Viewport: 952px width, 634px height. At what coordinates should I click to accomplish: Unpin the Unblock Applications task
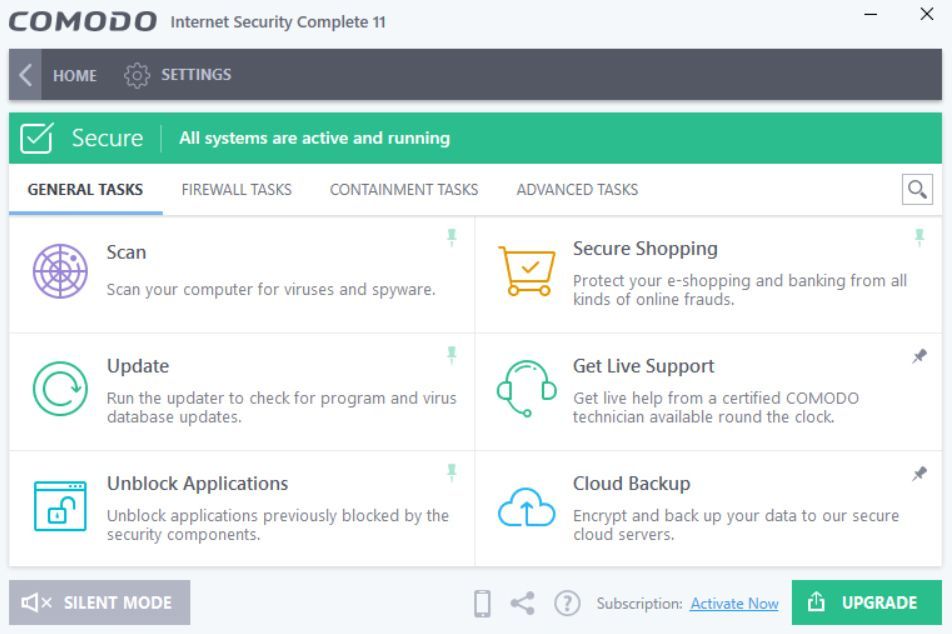click(451, 472)
